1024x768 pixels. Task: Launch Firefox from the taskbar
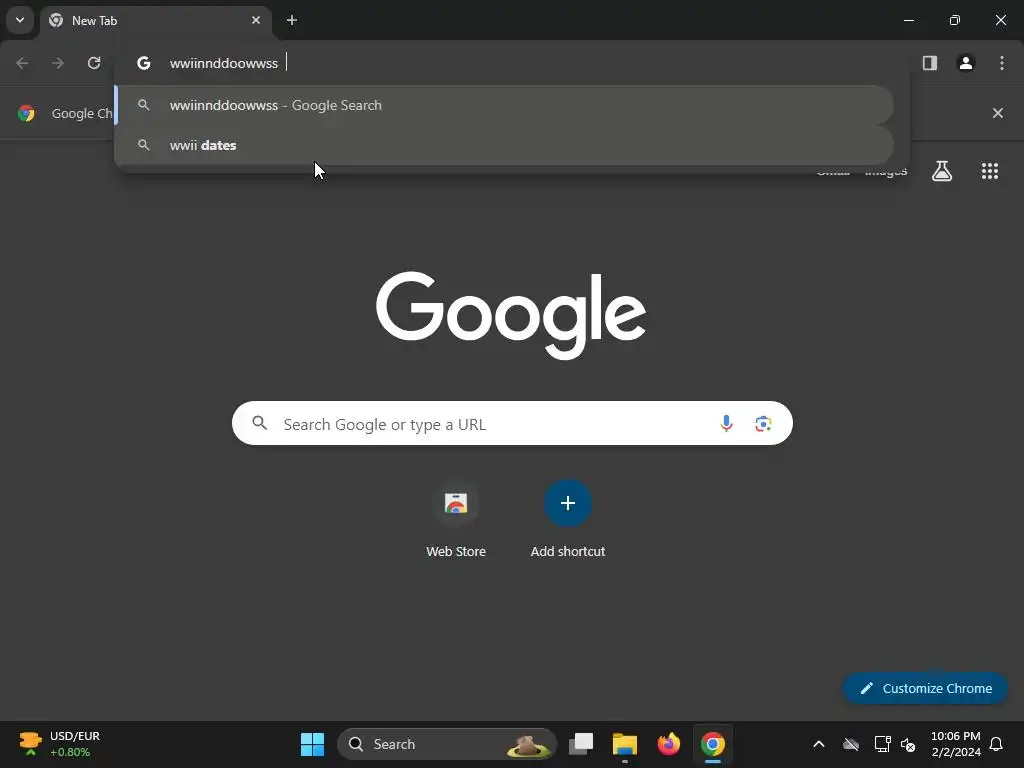tap(669, 744)
